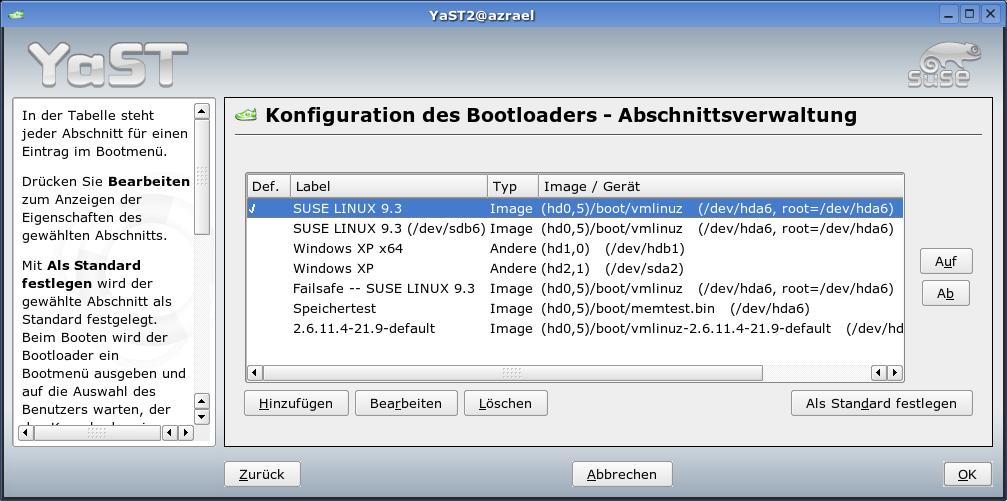This screenshot has width=1007, height=501.
Task: Click help panel lower scroll up arrow
Action: pyautogui.click(x=202, y=401)
